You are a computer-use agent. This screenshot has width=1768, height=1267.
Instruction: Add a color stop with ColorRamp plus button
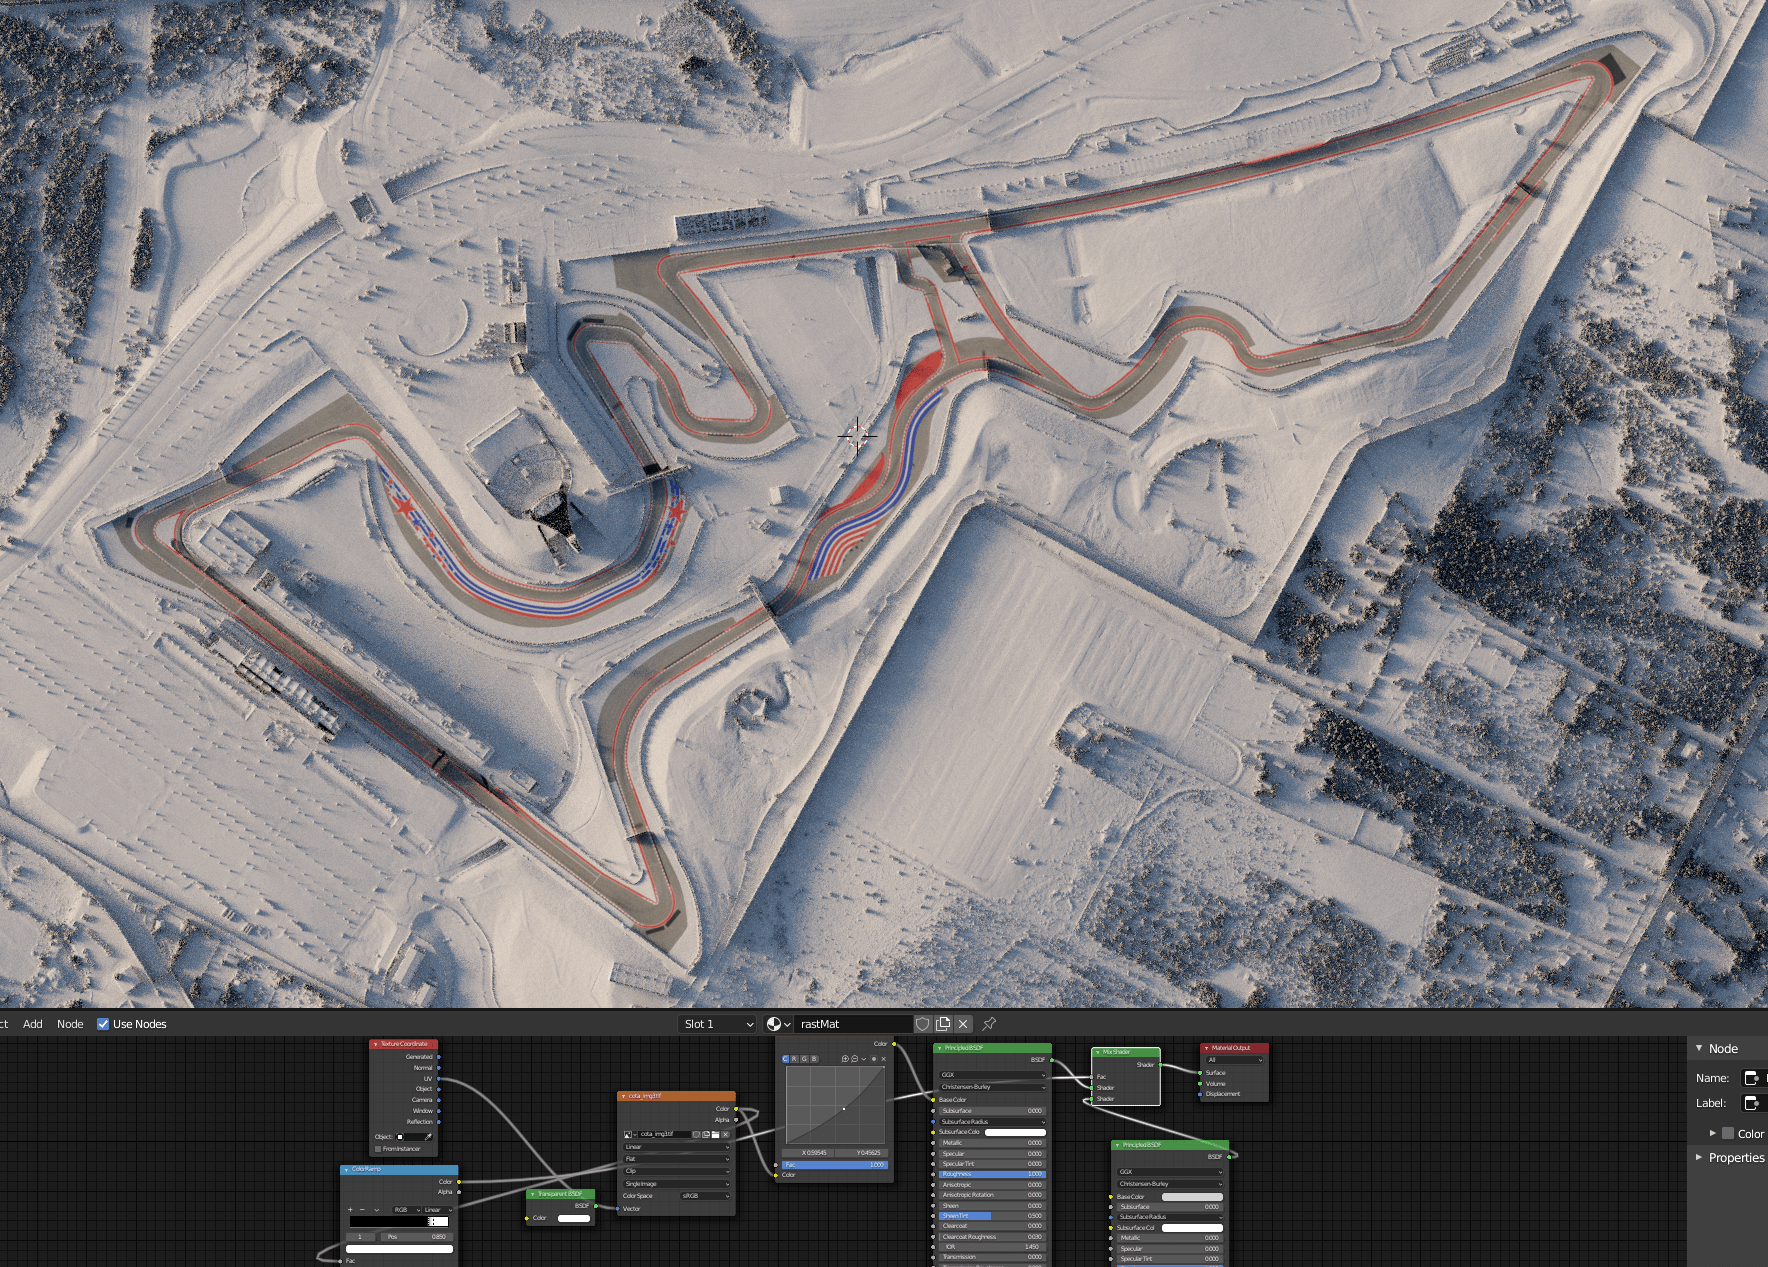point(350,1210)
